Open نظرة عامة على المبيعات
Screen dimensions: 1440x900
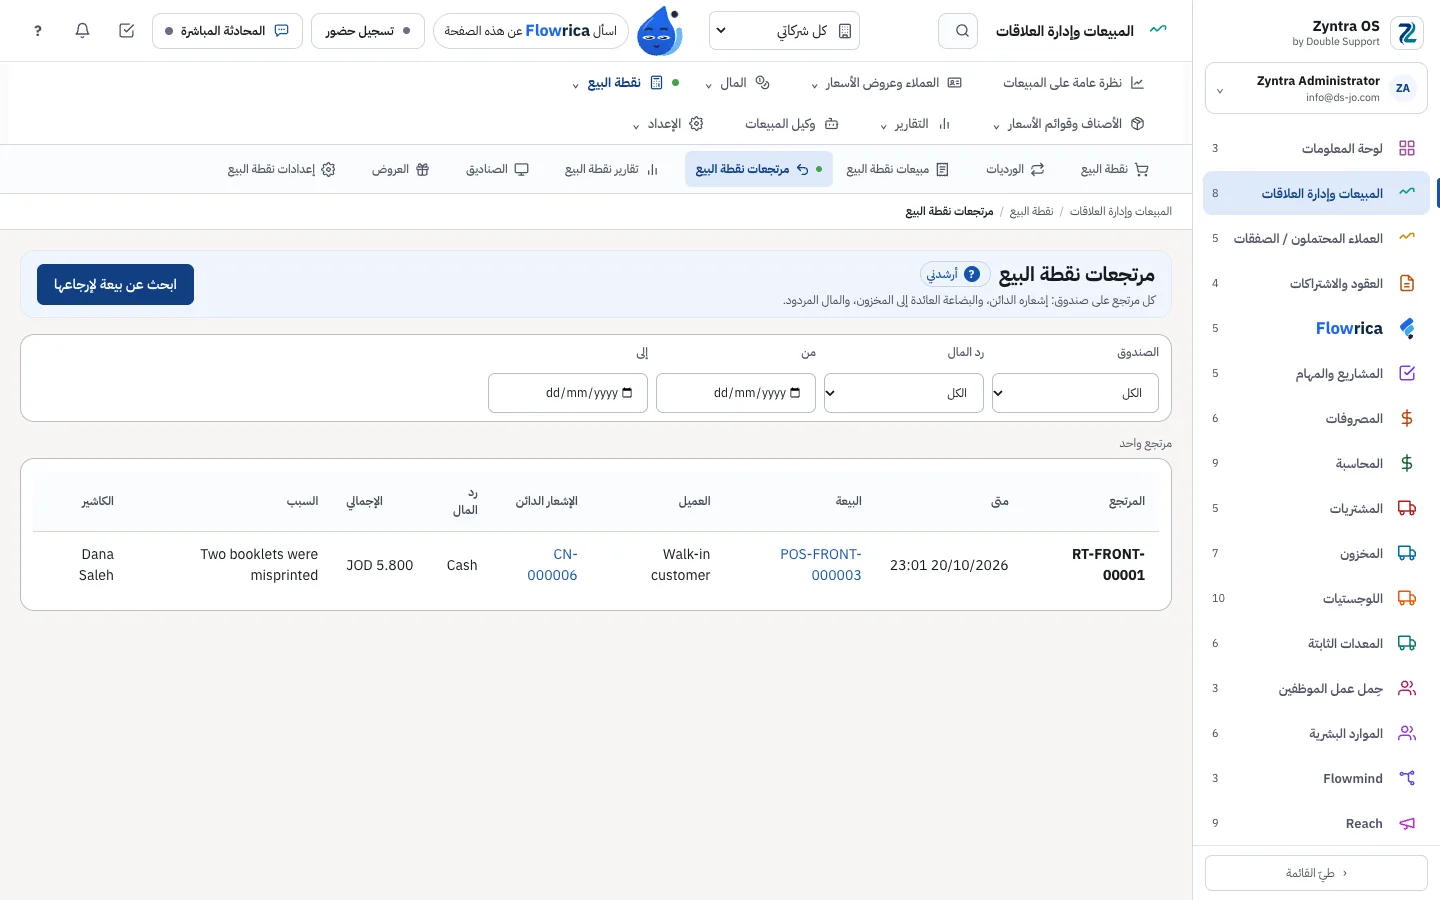click(1073, 83)
